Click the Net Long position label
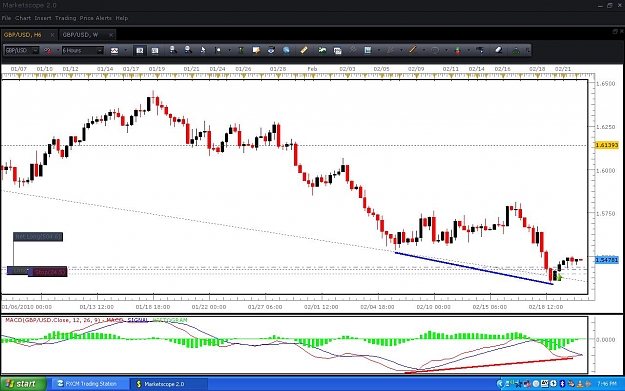This screenshot has width=625, height=391. [x=38, y=237]
